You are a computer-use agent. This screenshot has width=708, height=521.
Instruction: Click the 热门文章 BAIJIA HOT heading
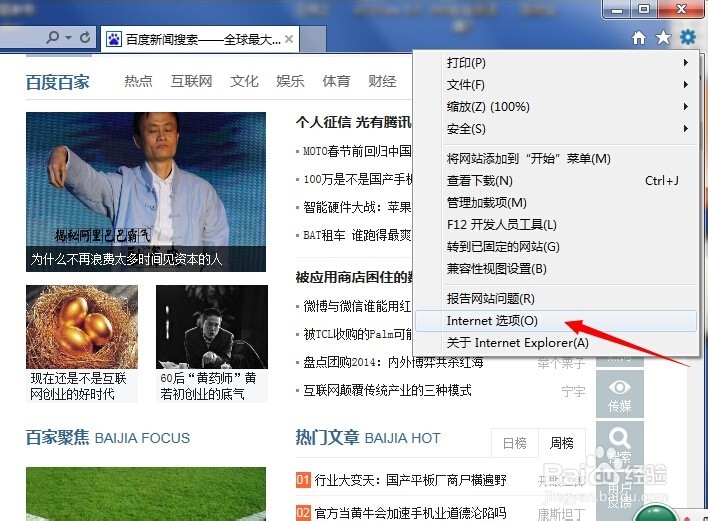click(368, 437)
